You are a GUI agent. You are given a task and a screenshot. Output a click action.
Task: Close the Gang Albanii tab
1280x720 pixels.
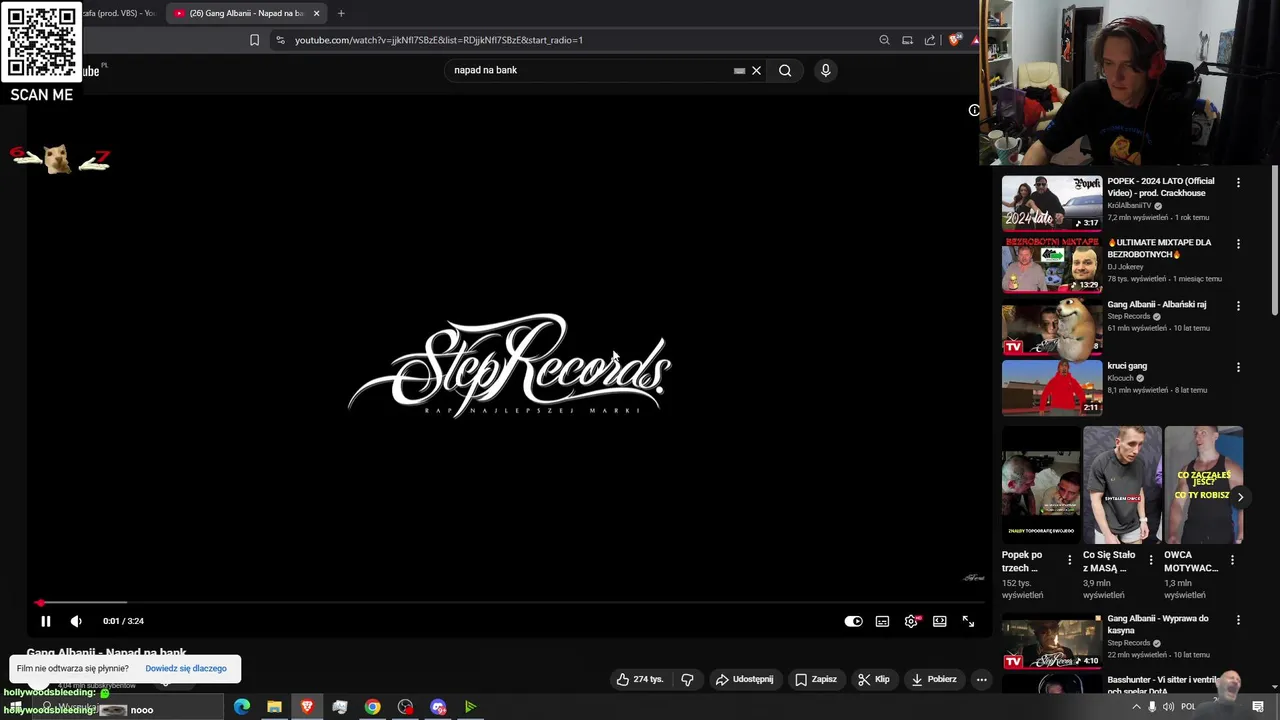pos(317,13)
